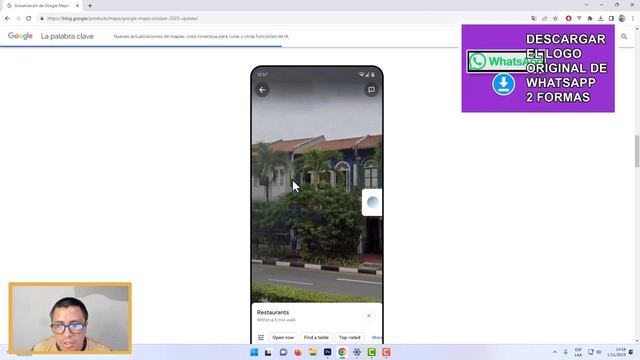Select the Find a table filter chip
This screenshot has width=640, height=360.
coord(316,338)
